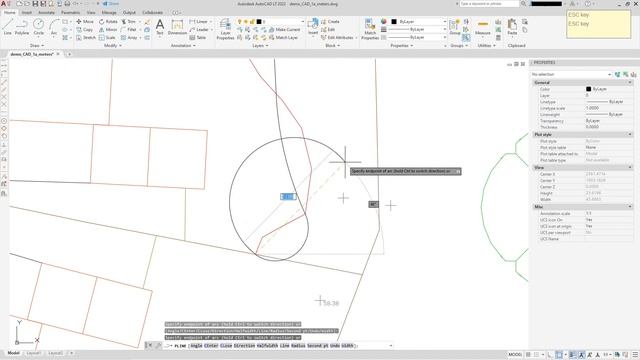Viewport: 640px width, 360px height.
Task: Open status bar customization menu
Action: [x=635, y=354]
